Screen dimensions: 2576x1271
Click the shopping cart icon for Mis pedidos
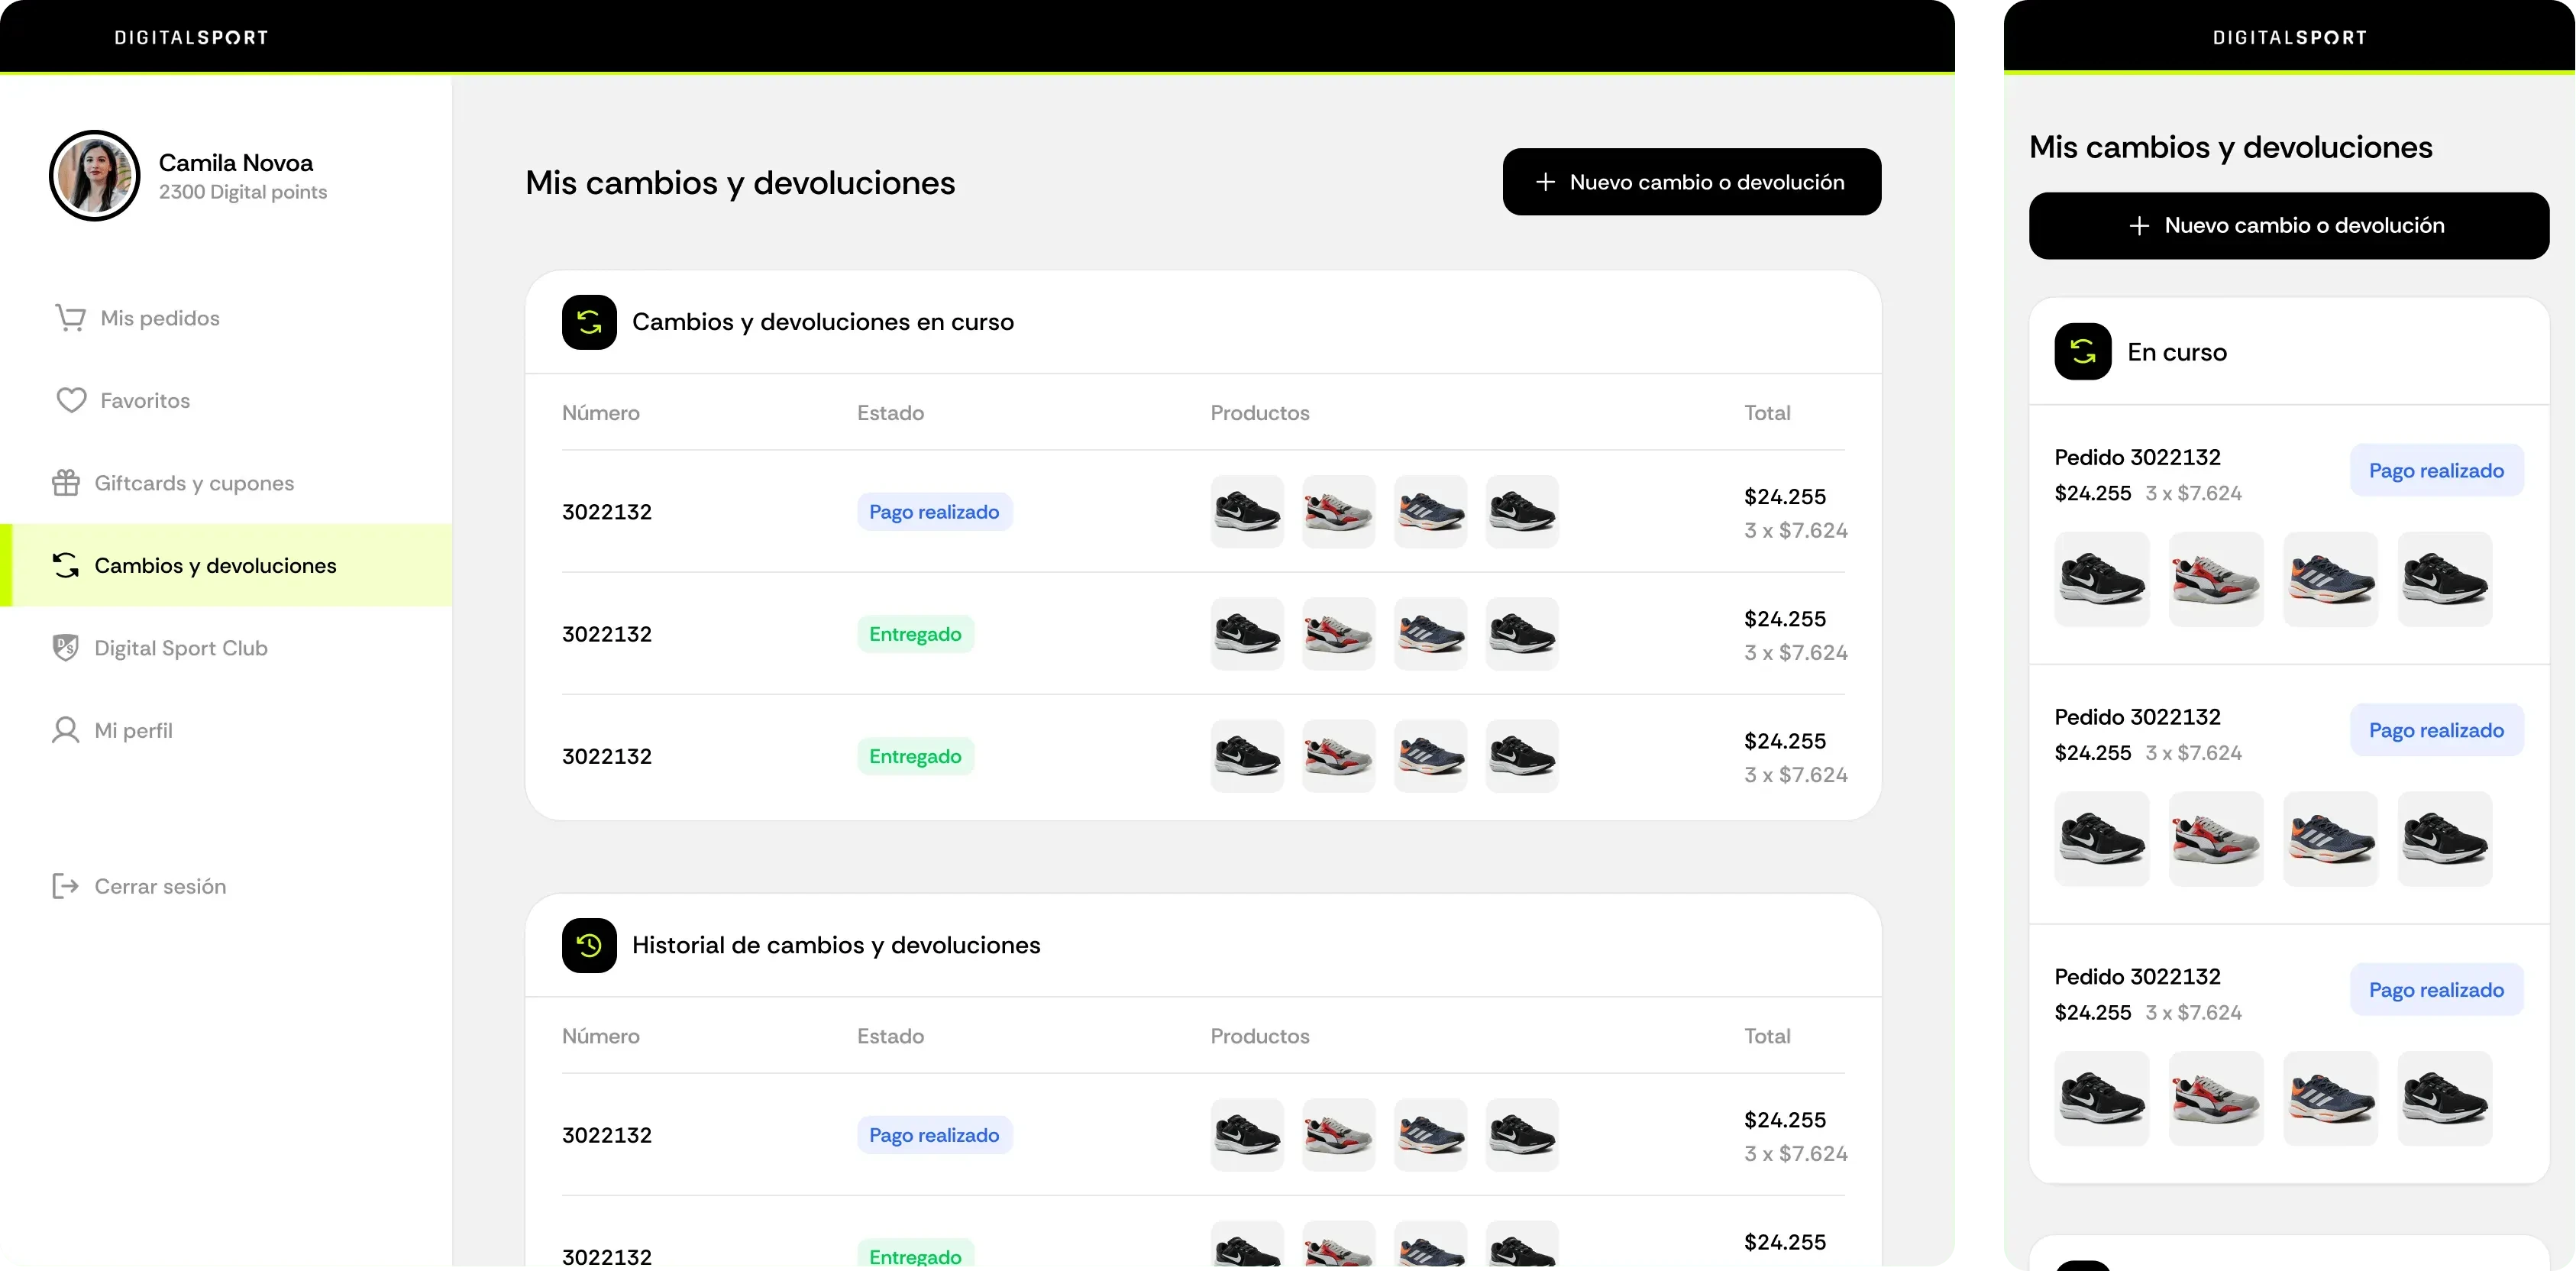pyautogui.click(x=70, y=318)
